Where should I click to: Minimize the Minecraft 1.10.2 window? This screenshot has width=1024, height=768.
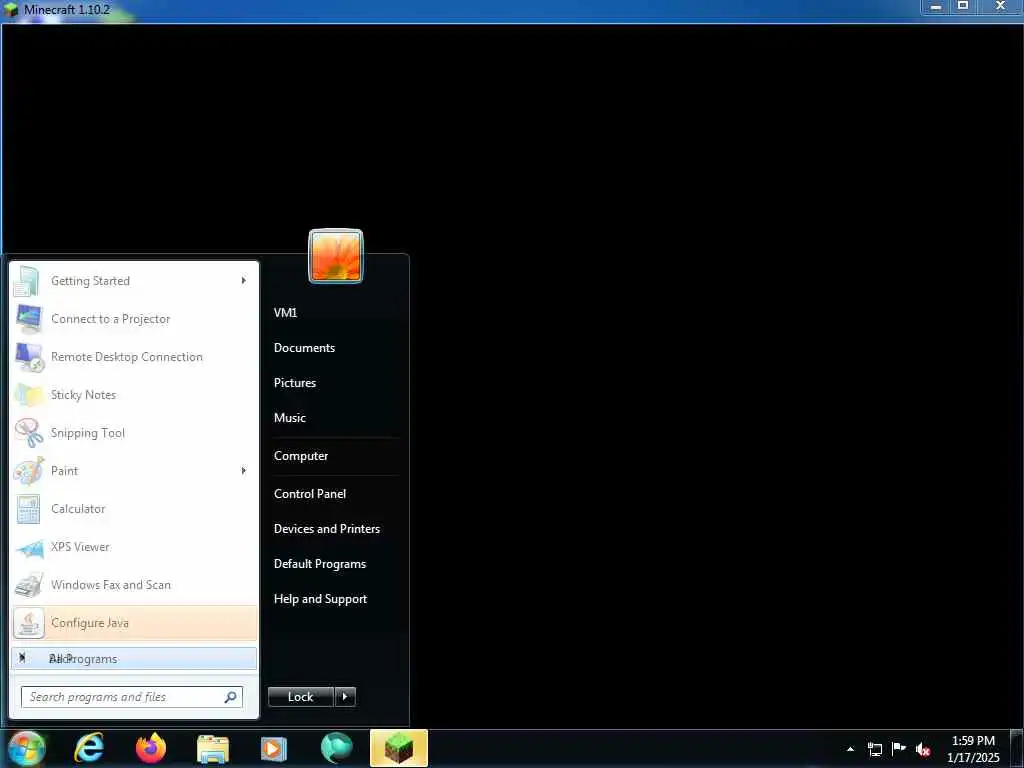point(936,7)
